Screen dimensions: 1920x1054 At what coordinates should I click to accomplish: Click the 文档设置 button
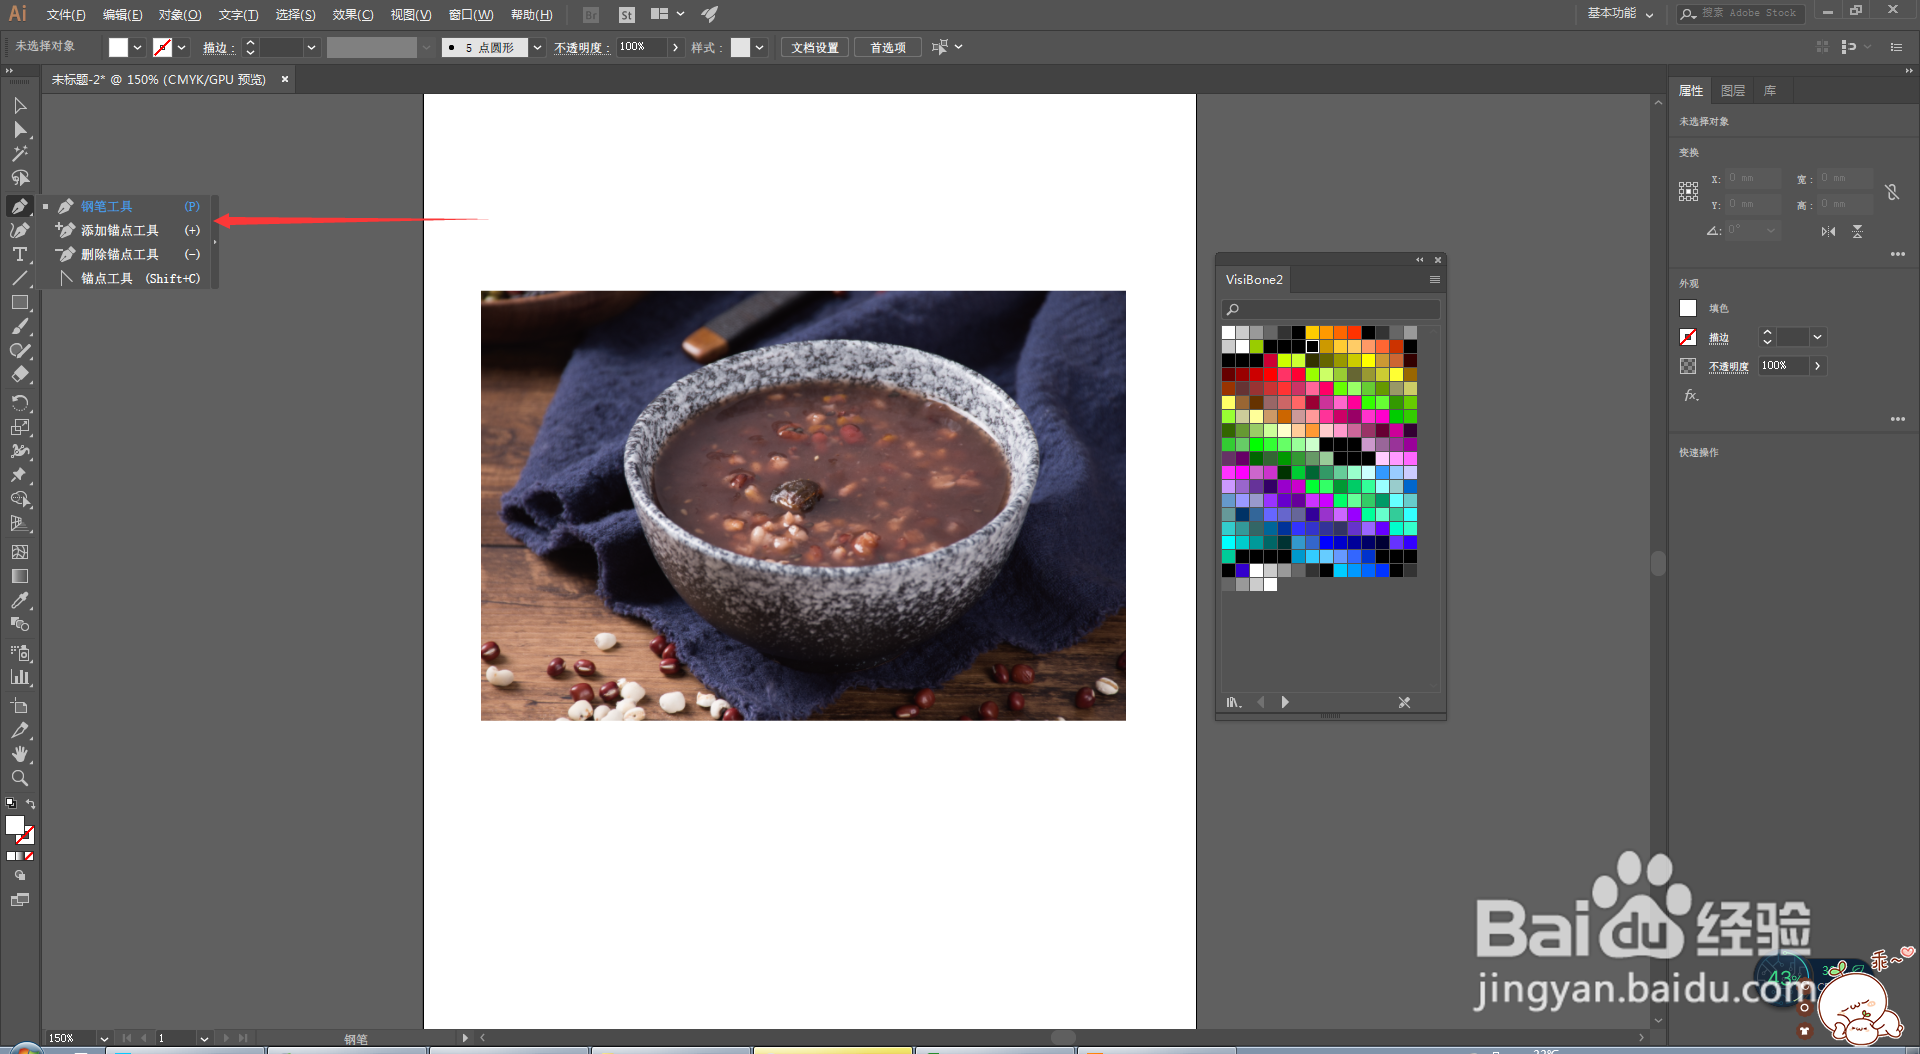click(x=815, y=47)
